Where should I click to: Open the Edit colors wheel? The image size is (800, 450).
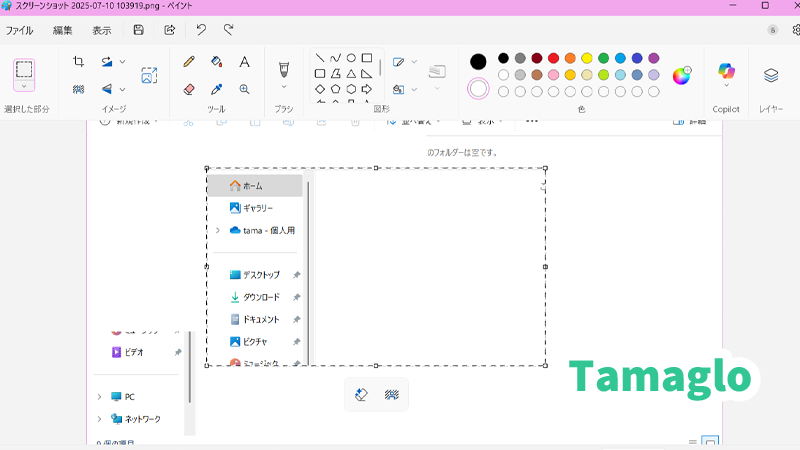point(681,75)
